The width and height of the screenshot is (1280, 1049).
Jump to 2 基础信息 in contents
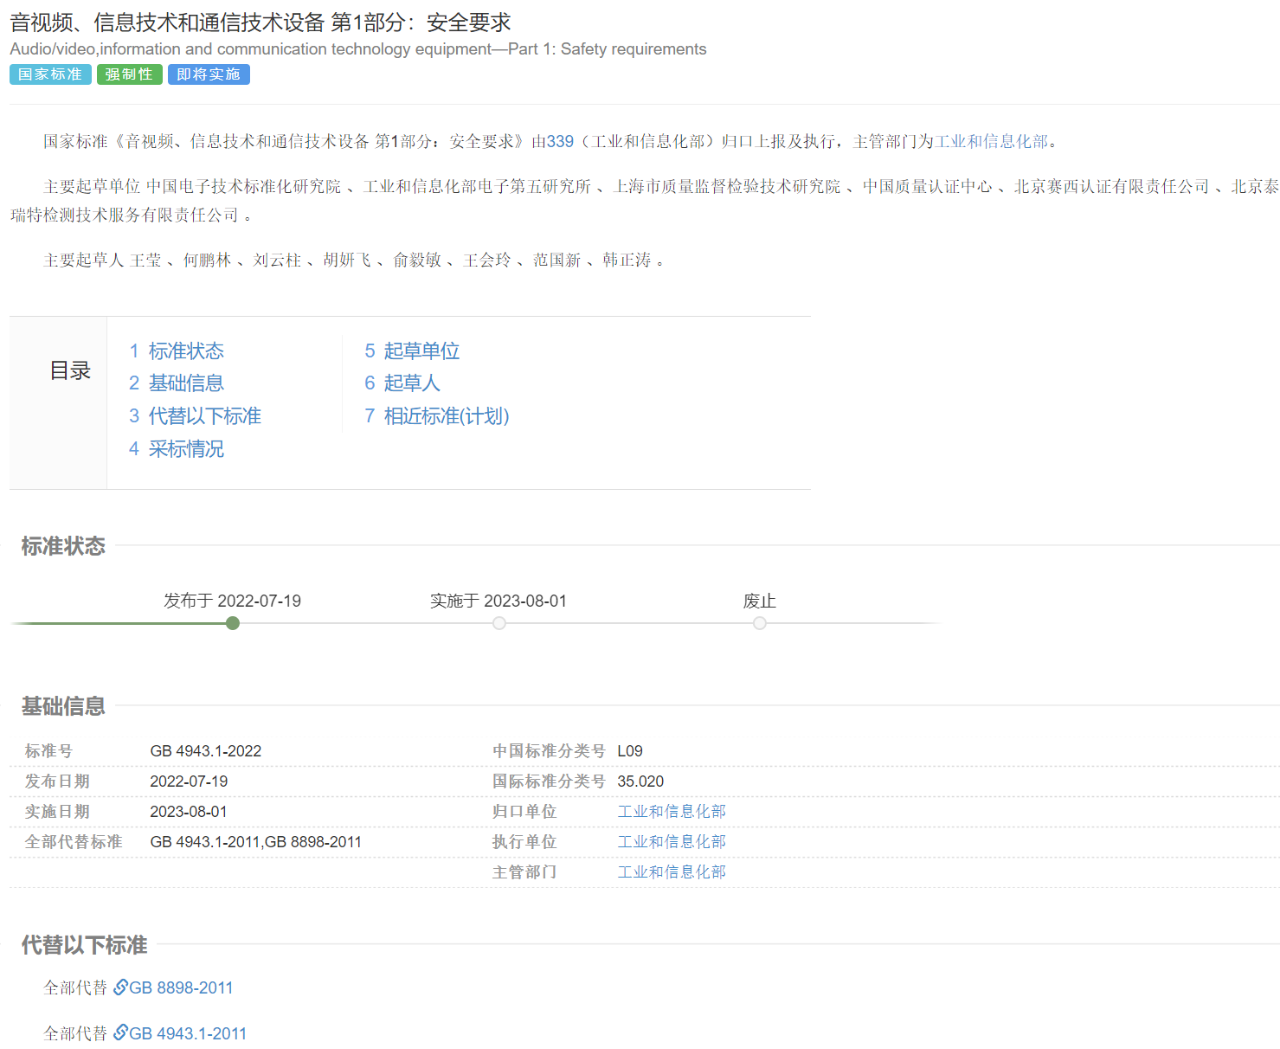[x=176, y=383]
